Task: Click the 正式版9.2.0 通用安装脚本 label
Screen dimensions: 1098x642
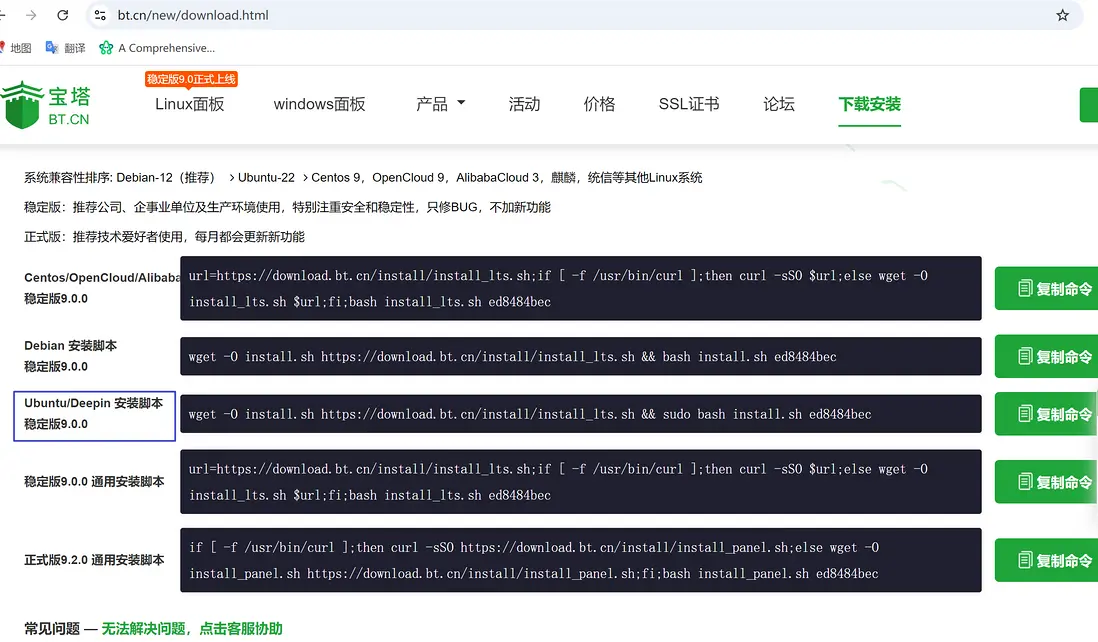Action: [94, 560]
